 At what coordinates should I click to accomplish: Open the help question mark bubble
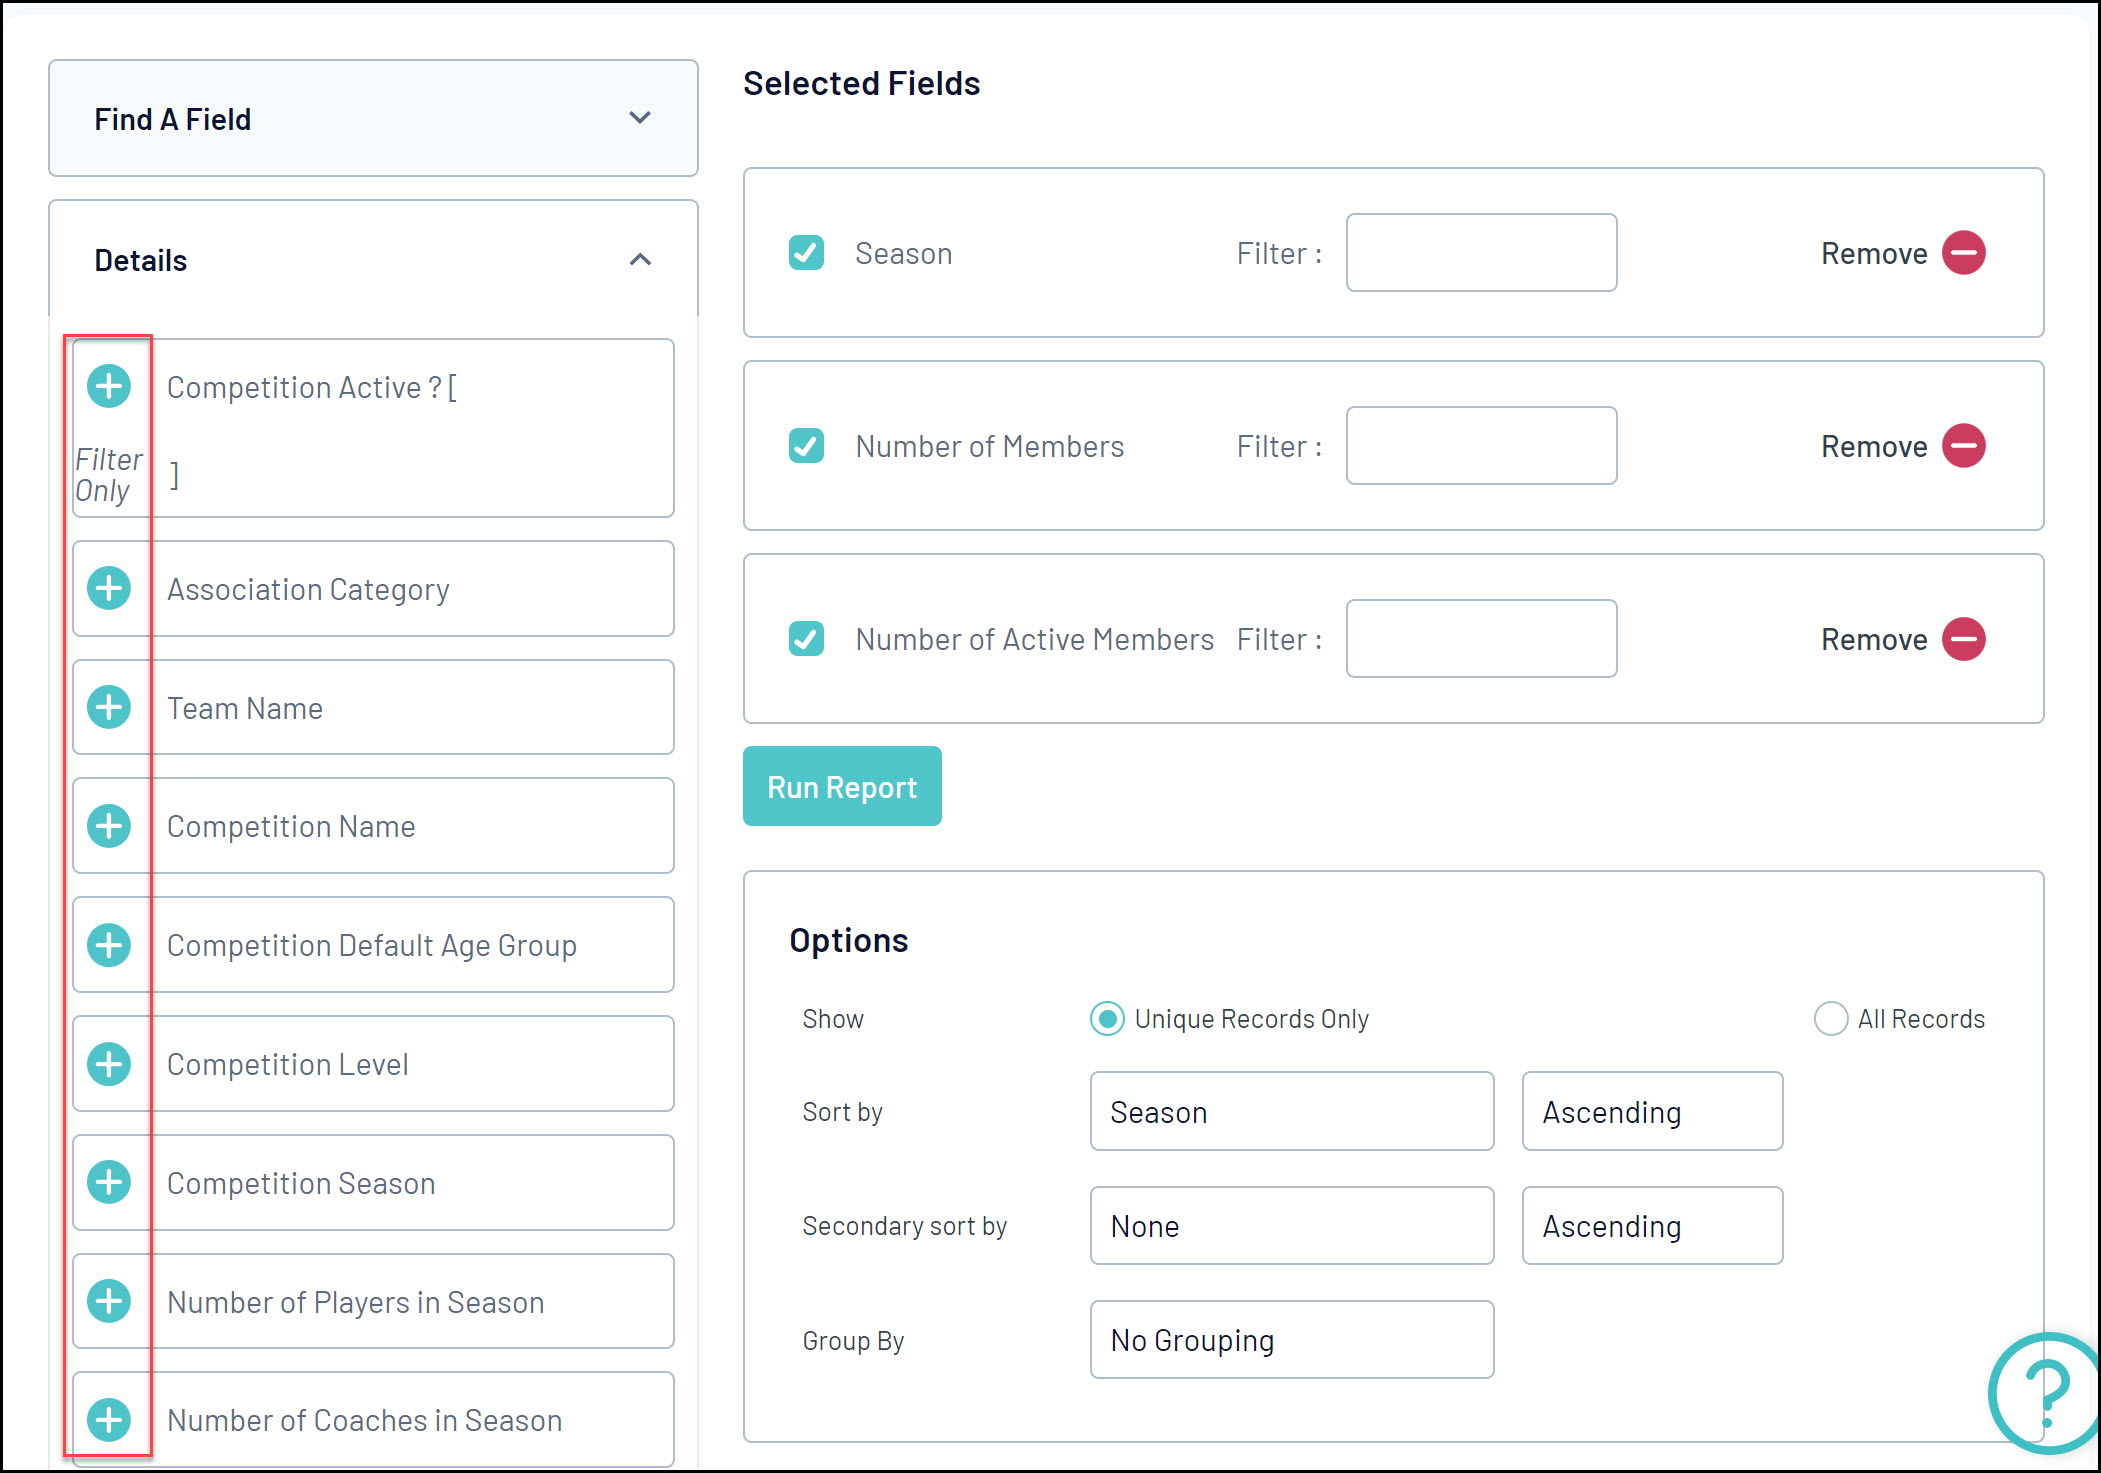(x=2045, y=1392)
